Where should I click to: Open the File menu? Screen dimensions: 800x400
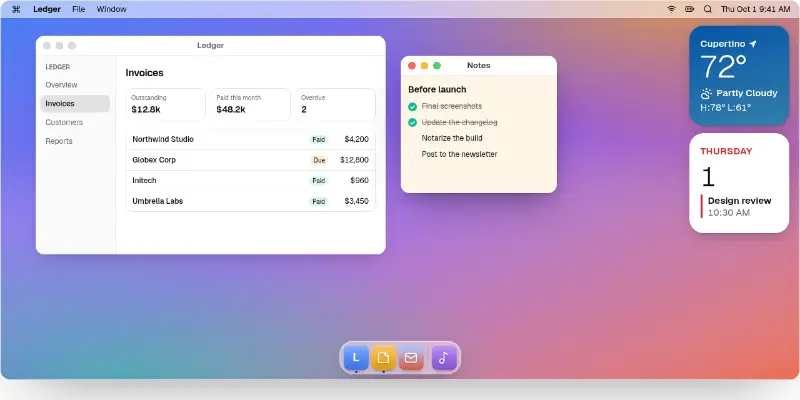pyautogui.click(x=79, y=9)
